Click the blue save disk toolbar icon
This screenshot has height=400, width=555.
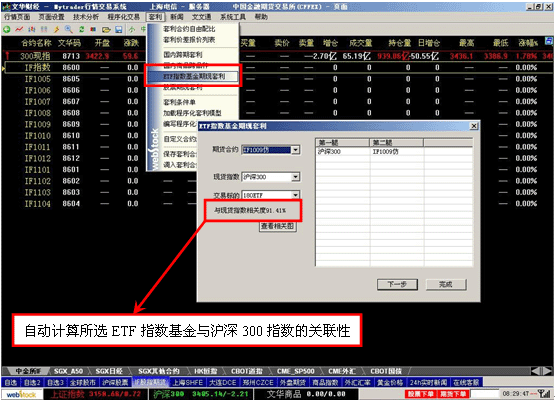[x=119, y=29]
